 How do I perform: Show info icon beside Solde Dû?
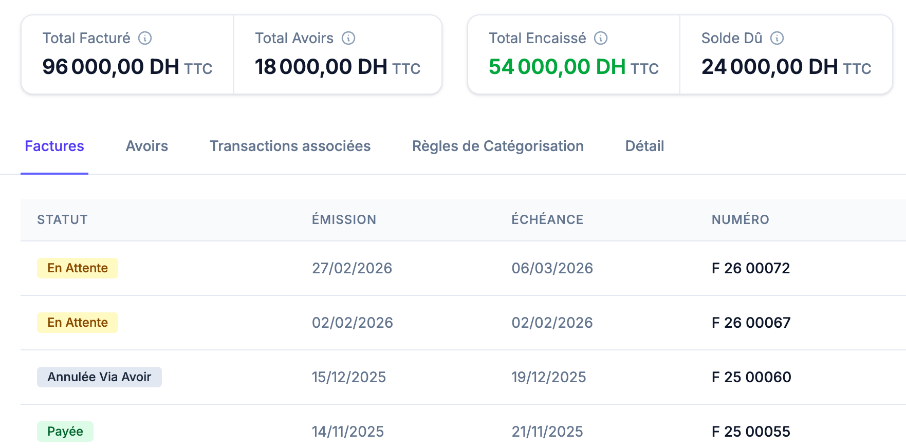pyautogui.click(x=777, y=38)
